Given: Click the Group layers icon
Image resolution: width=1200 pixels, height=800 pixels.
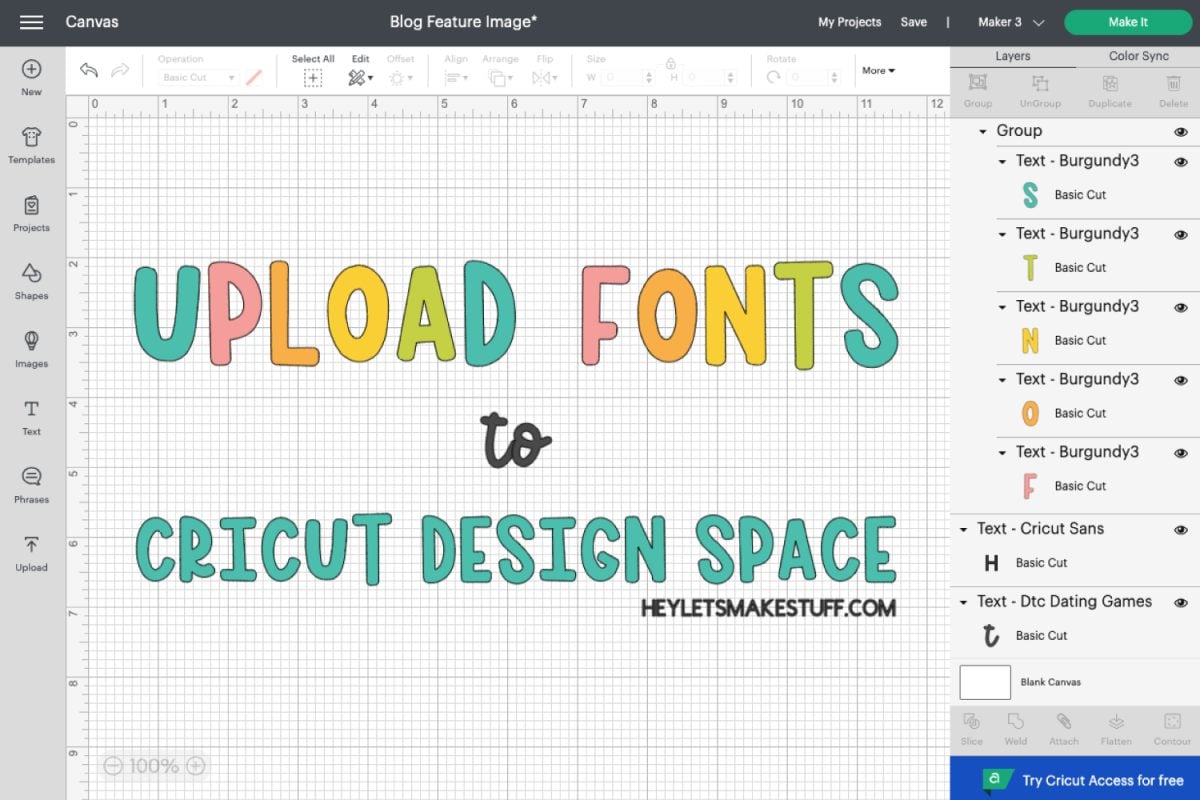Looking at the screenshot, I should click(978, 83).
